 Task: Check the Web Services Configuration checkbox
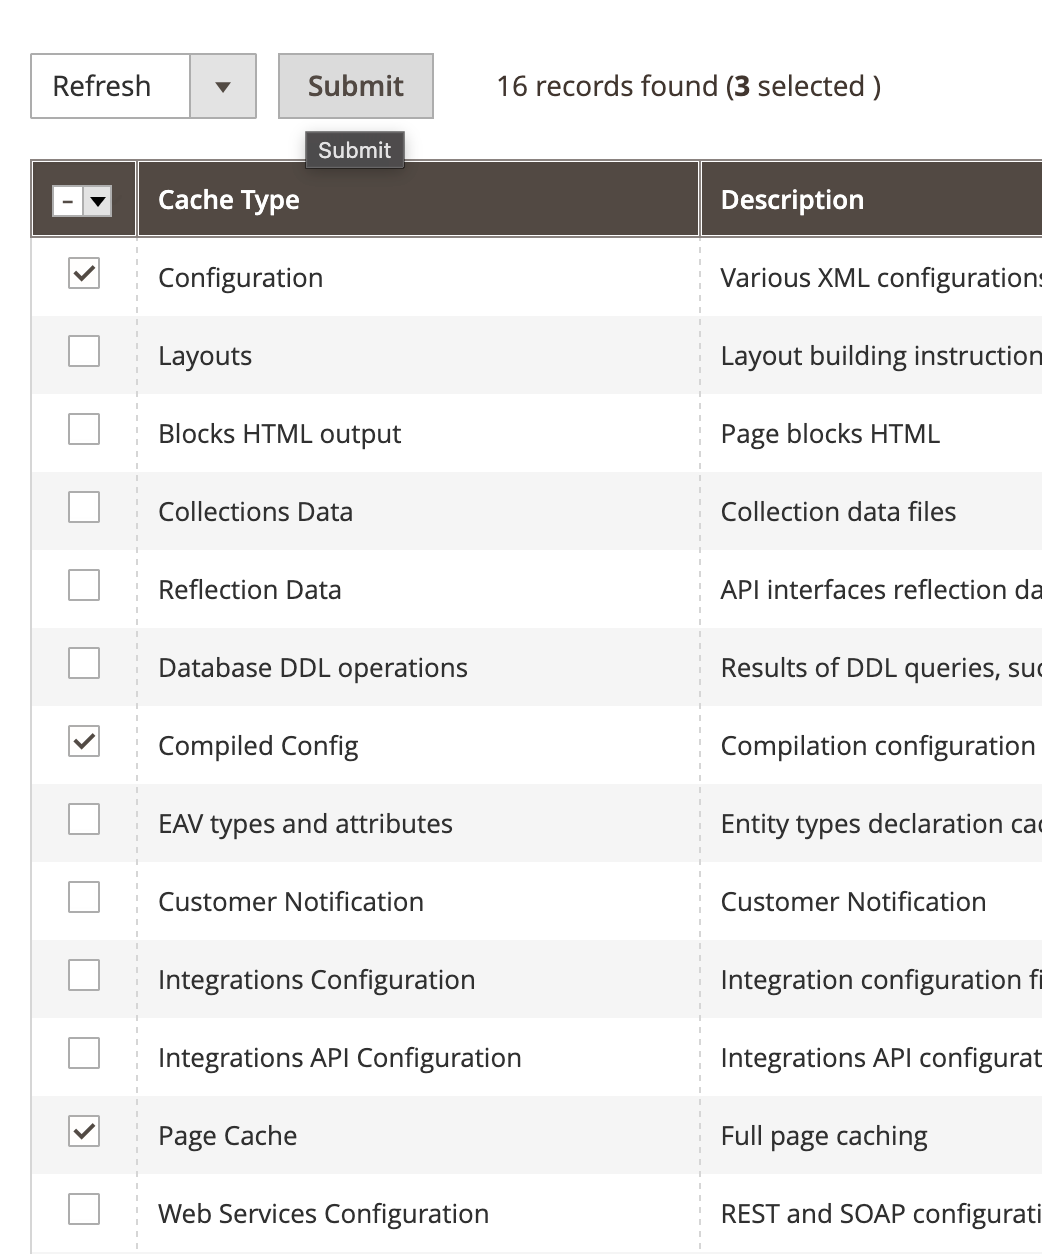pyautogui.click(x=84, y=1209)
